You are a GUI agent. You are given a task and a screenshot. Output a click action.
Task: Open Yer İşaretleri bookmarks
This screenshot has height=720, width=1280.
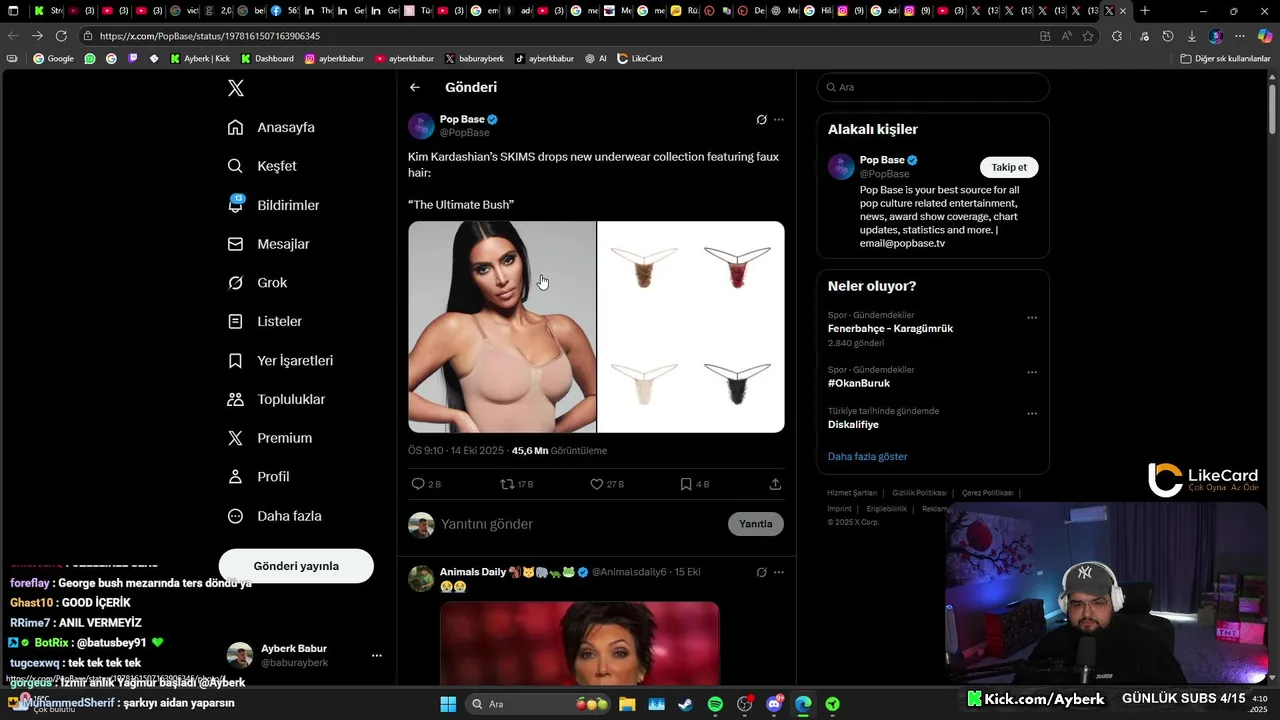[281, 361]
